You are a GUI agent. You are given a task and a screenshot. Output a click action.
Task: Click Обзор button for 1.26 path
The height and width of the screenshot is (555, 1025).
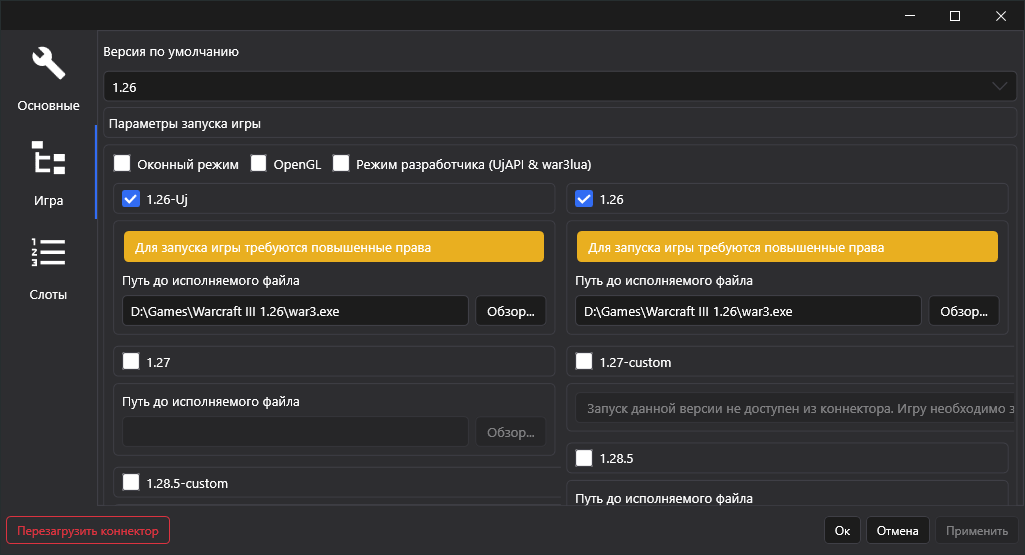(x=964, y=311)
